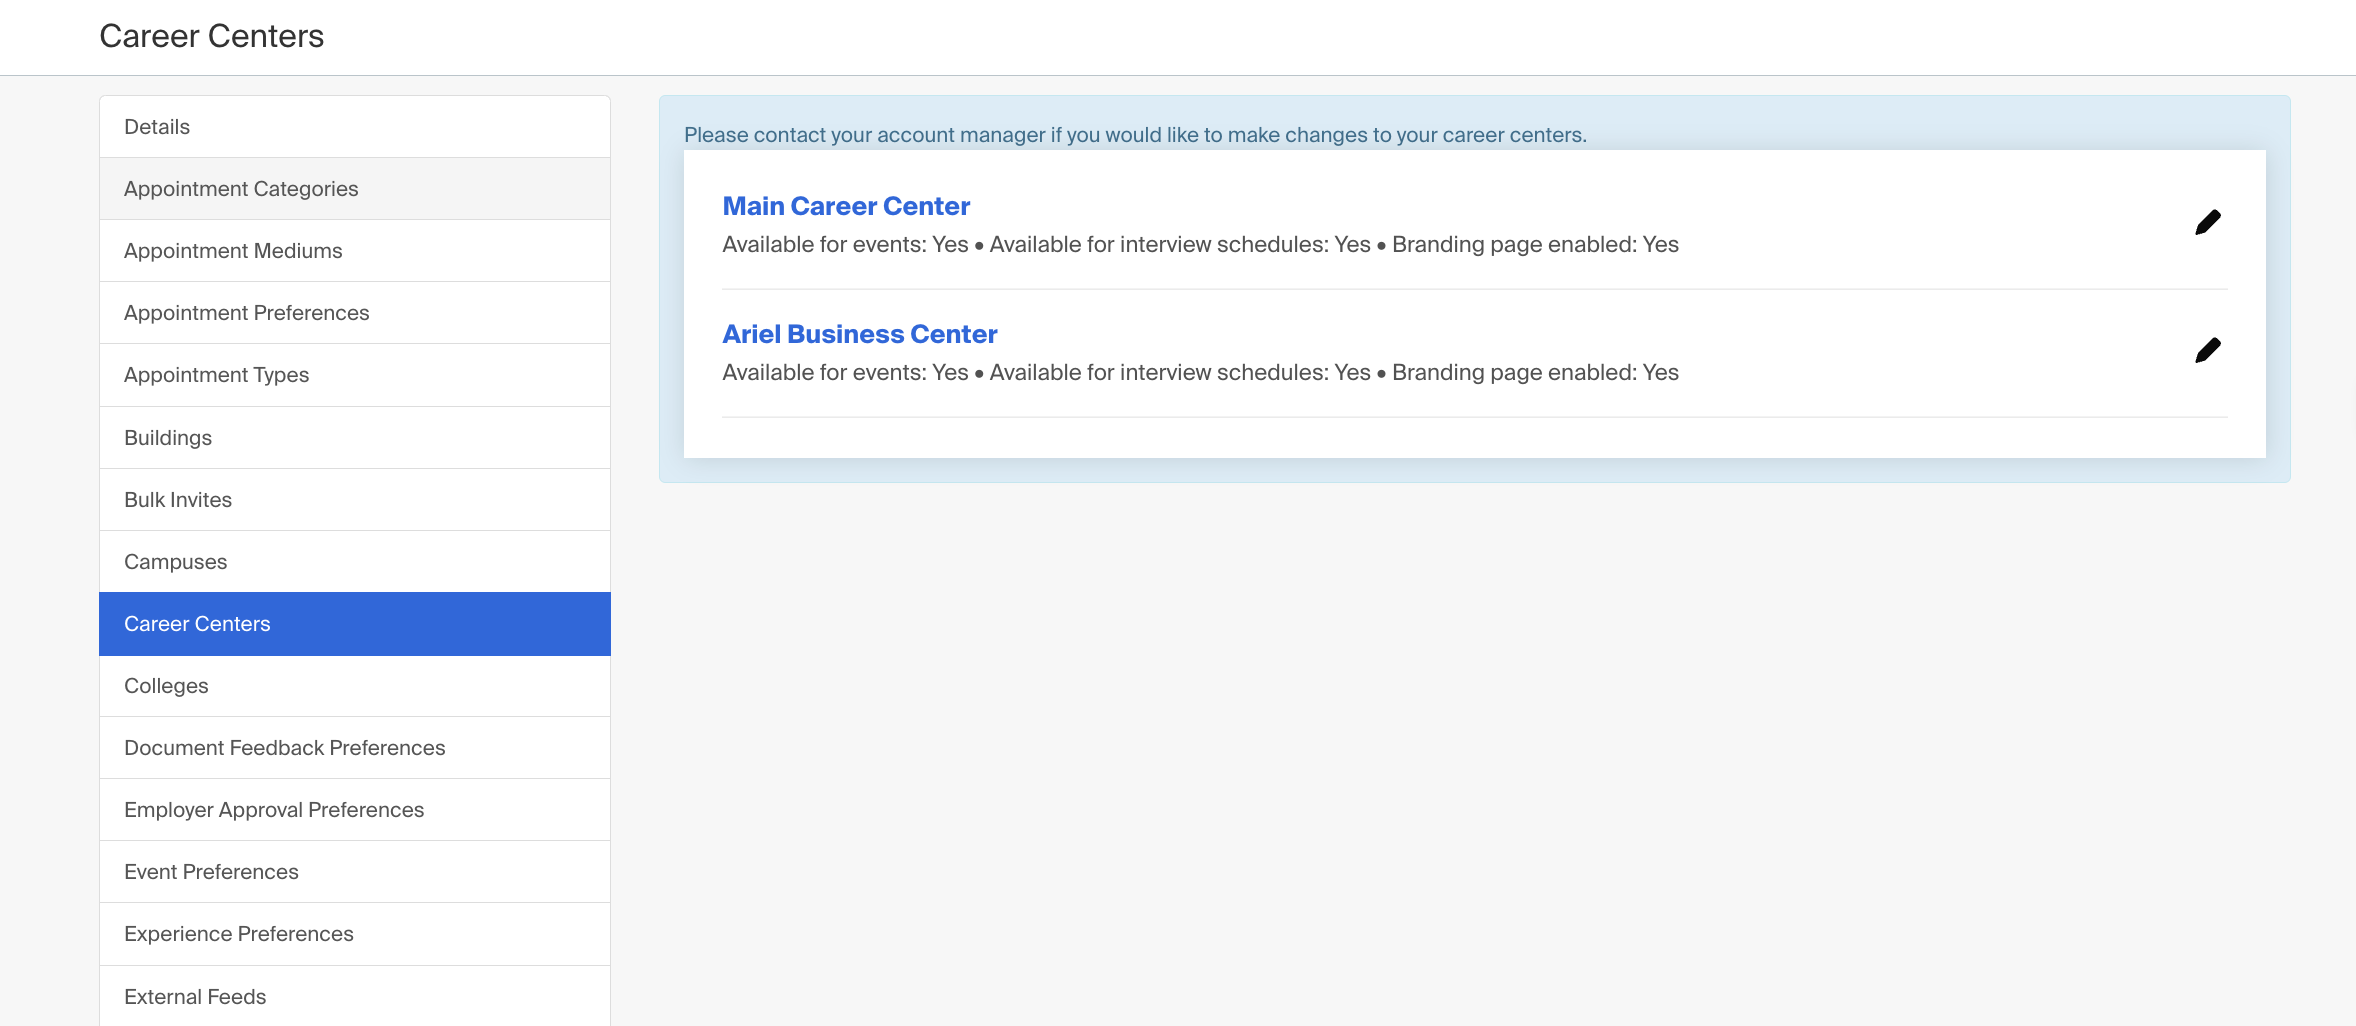Open Appointment Mediums settings
The width and height of the screenshot is (2356, 1026).
pyautogui.click(x=233, y=250)
